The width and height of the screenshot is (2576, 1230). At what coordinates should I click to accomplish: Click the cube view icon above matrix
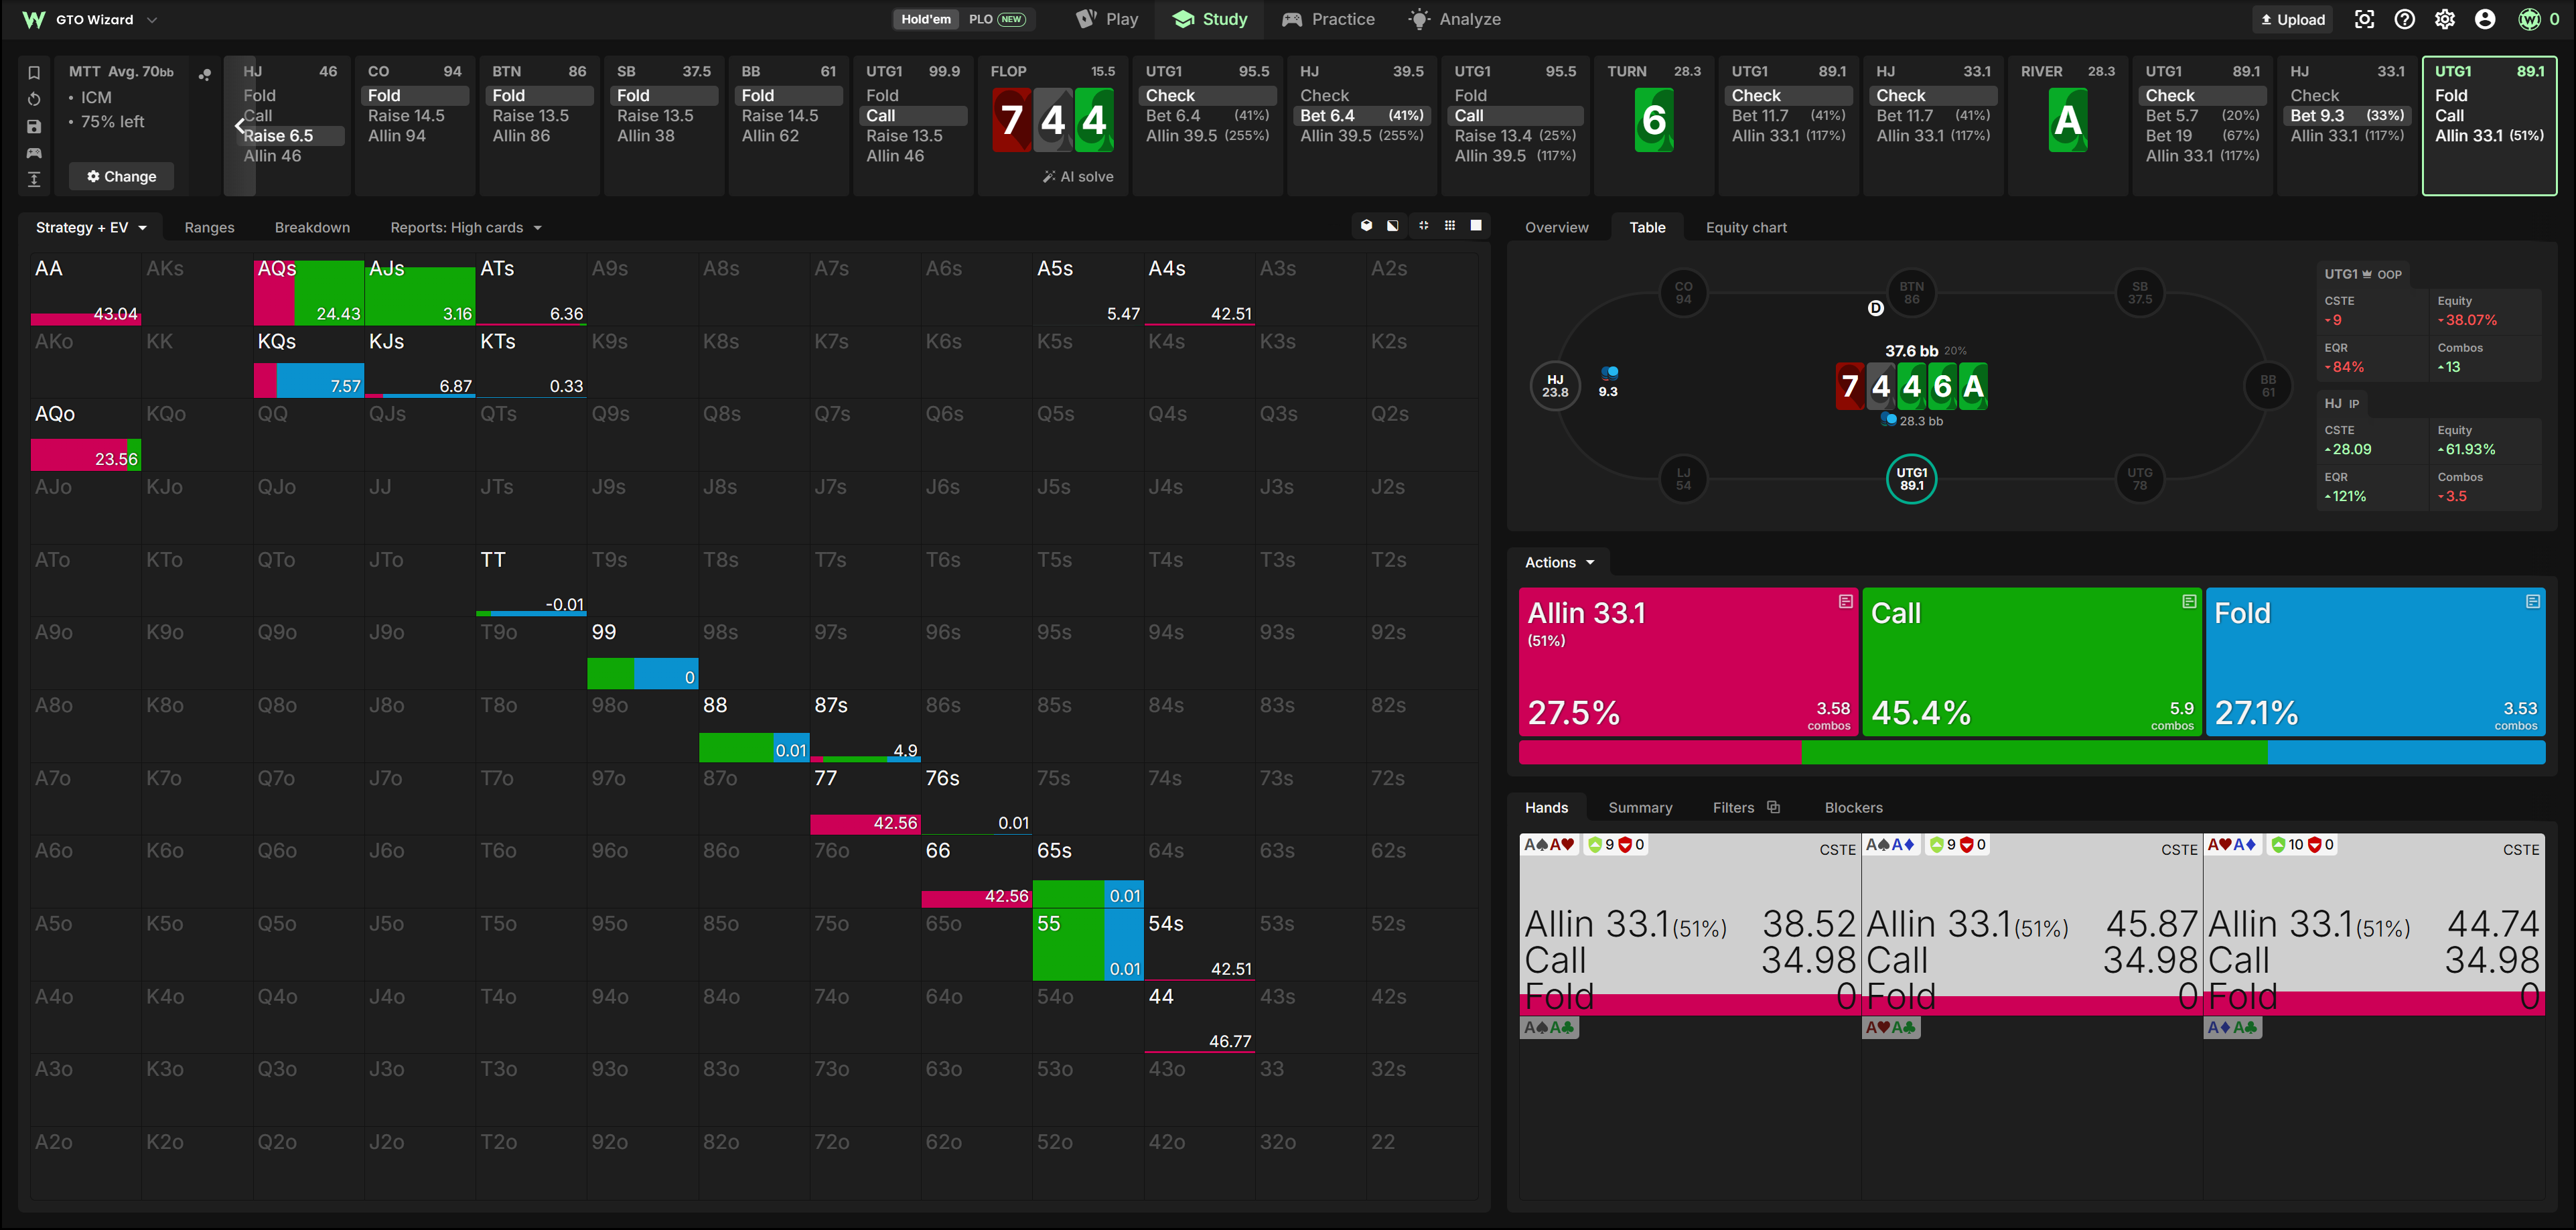pos(1366,226)
